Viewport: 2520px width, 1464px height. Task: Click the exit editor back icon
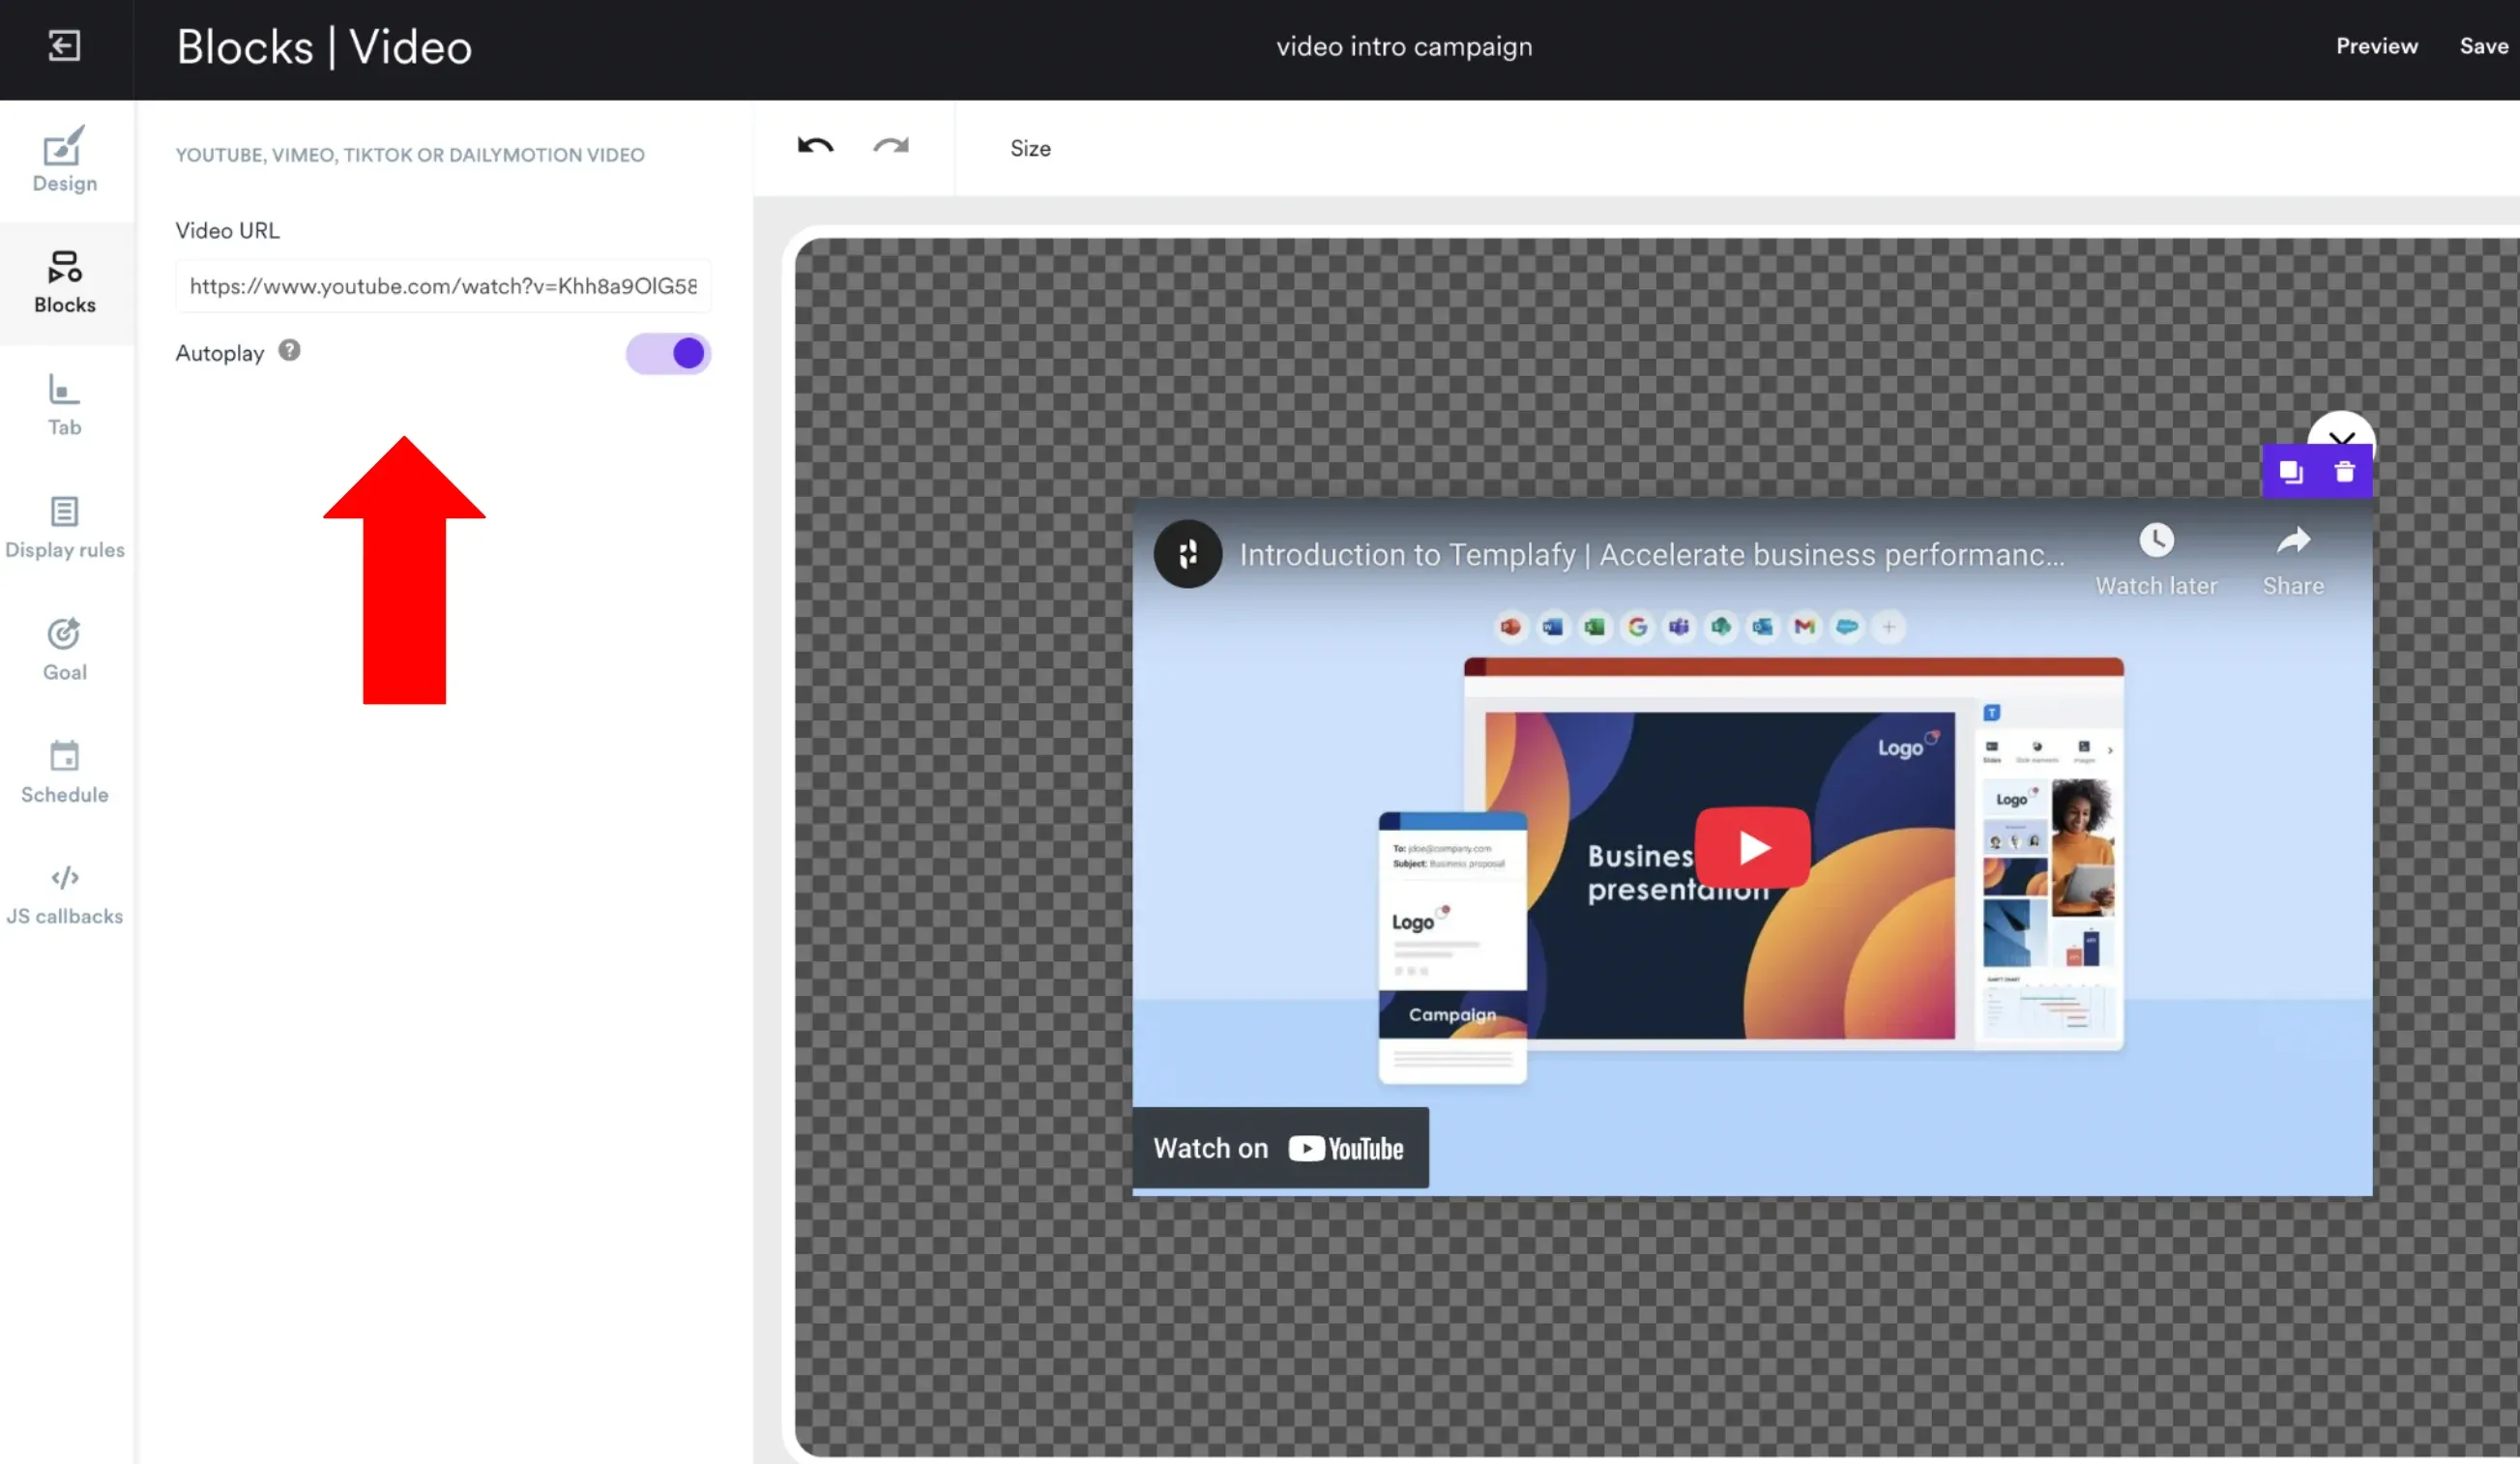(64, 46)
